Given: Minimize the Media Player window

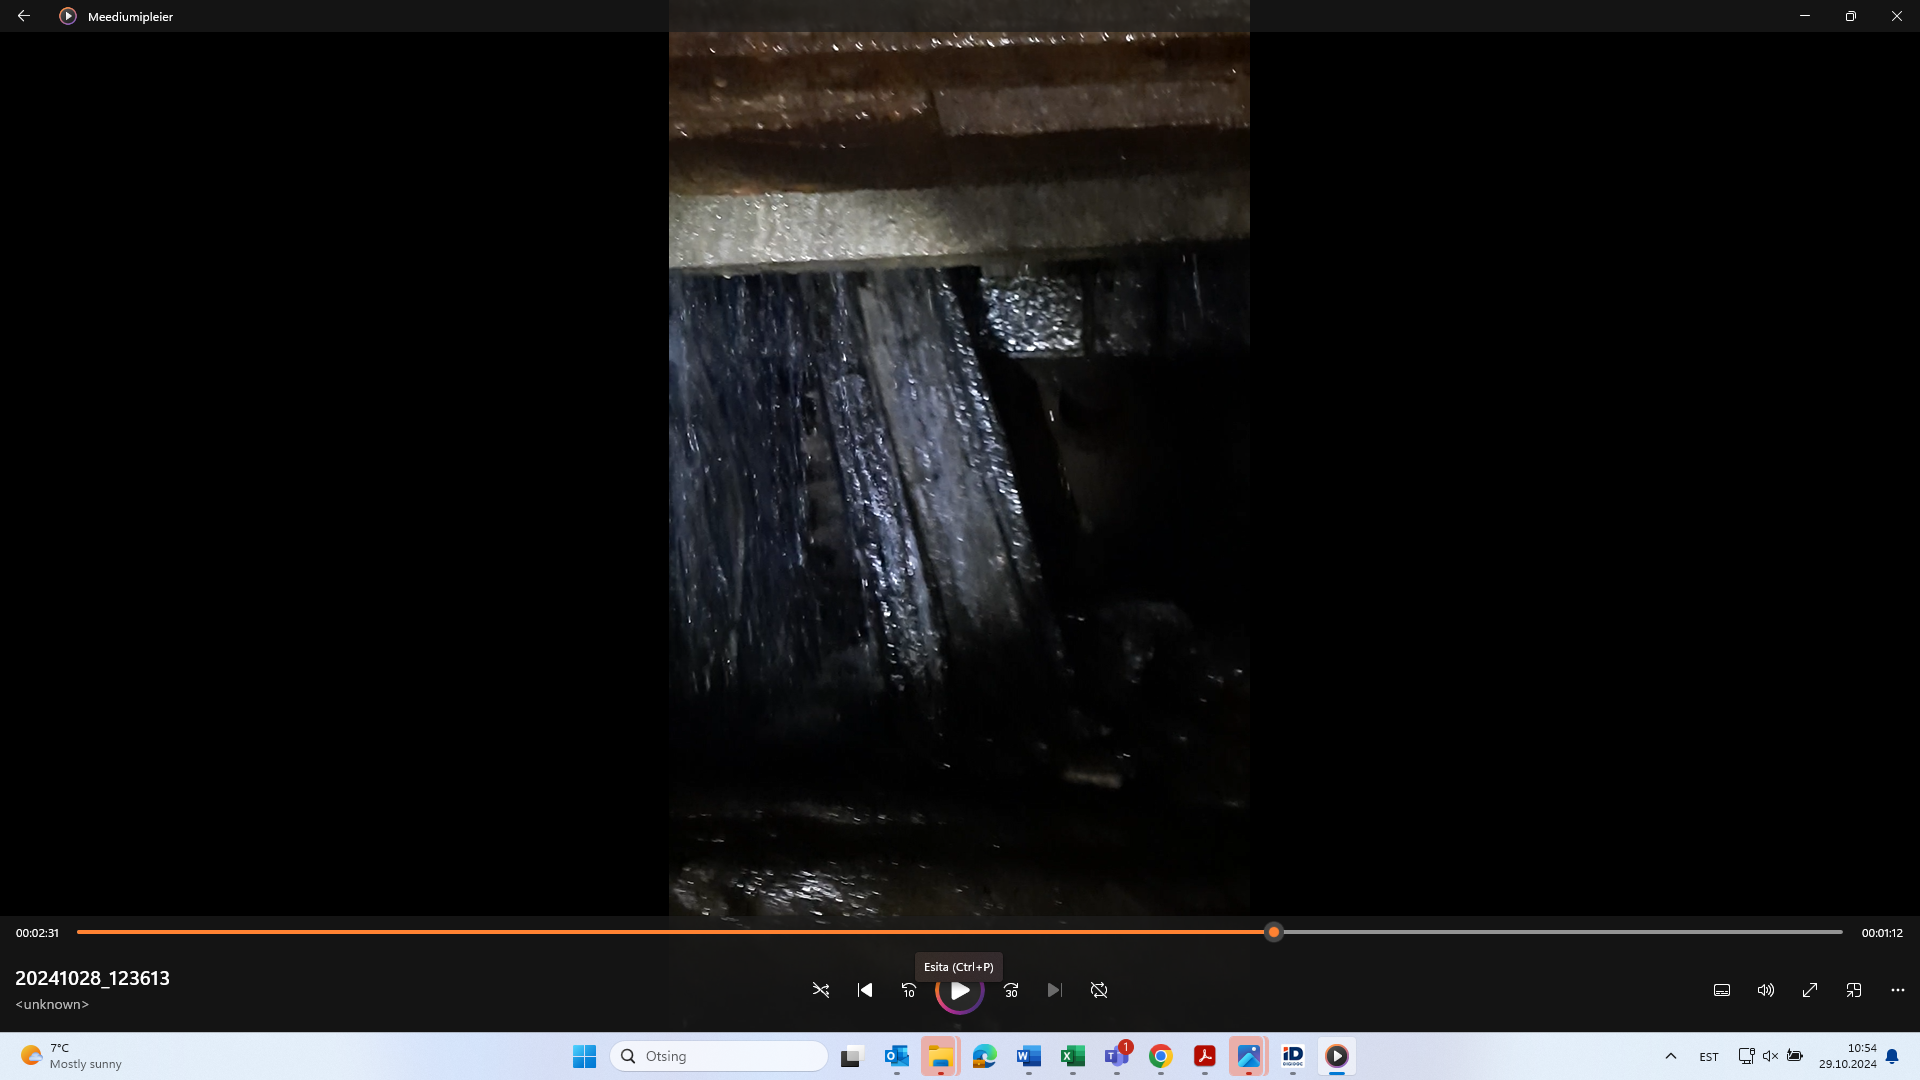Looking at the screenshot, I should (x=1805, y=16).
